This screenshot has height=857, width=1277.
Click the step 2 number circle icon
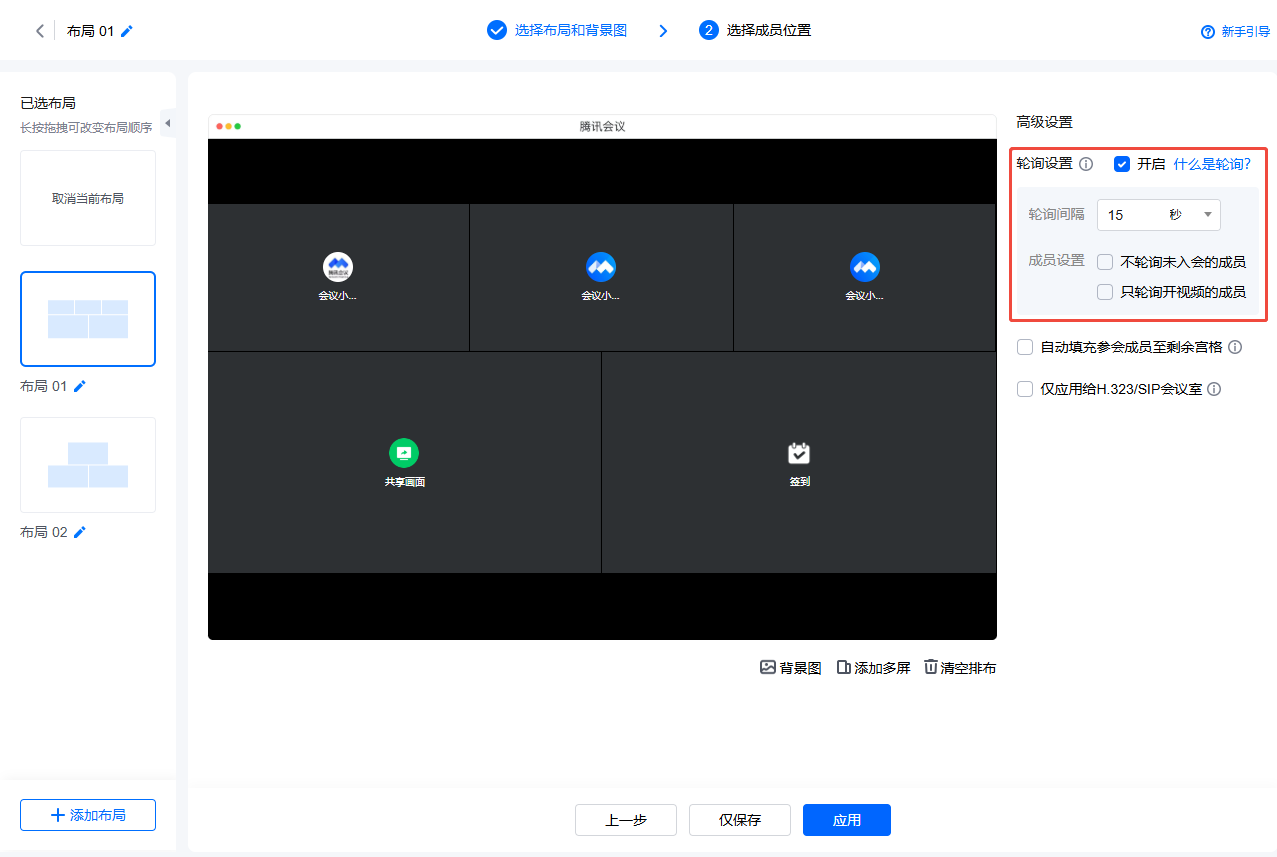click(x=709, y=30)
